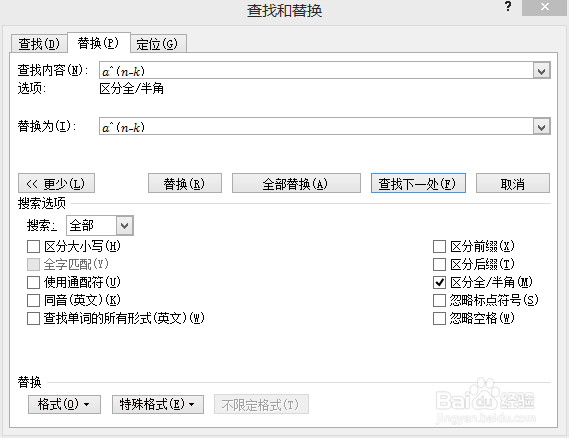
Task: Click 全部替换 button
Action: (296, 184)
